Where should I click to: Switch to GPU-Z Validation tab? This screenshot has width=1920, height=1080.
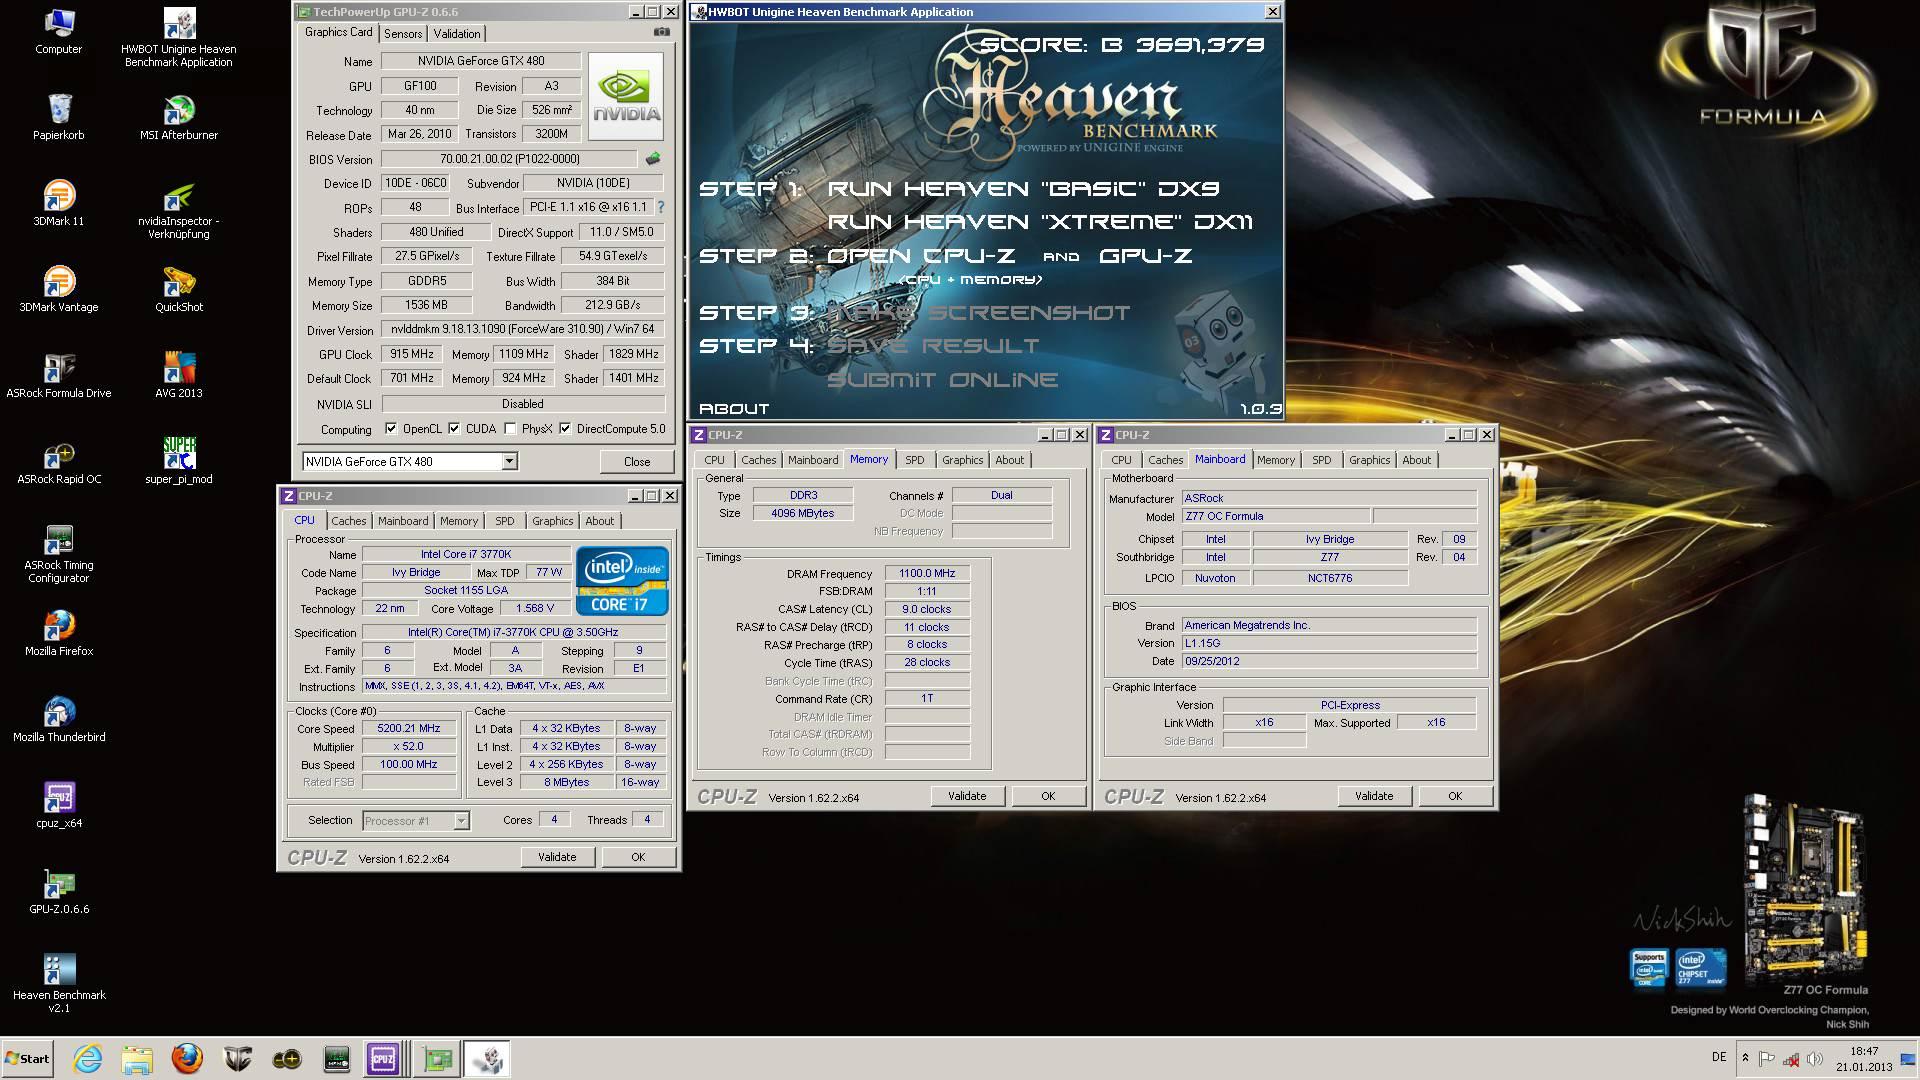pyautogui.click(x=457, y=33)
